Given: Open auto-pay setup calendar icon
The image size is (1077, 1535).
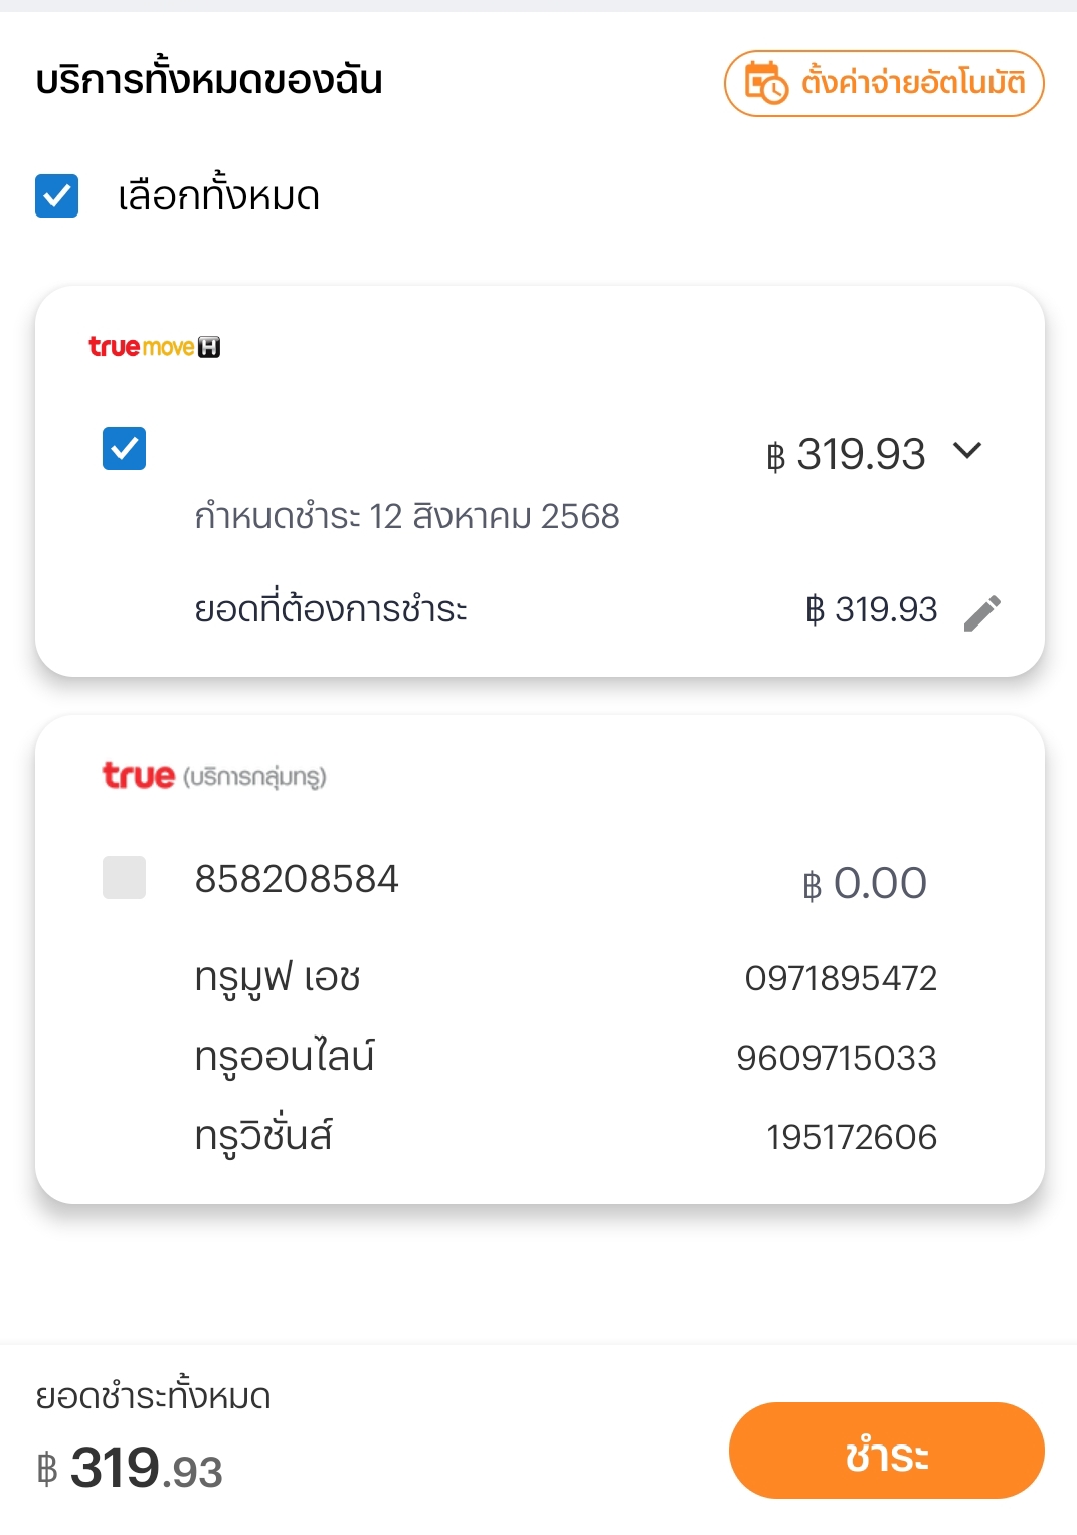Looking at the screenshot, I should pyautogui.click(x=766, y=83).
